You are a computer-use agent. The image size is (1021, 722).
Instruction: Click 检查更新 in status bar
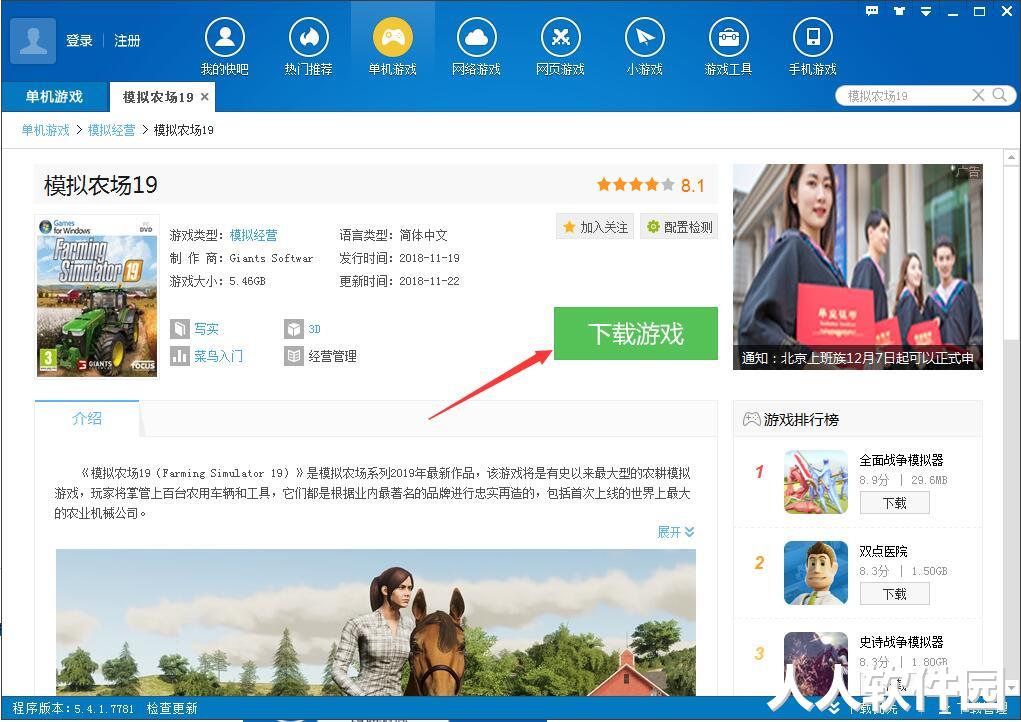(x=172, y=708)
